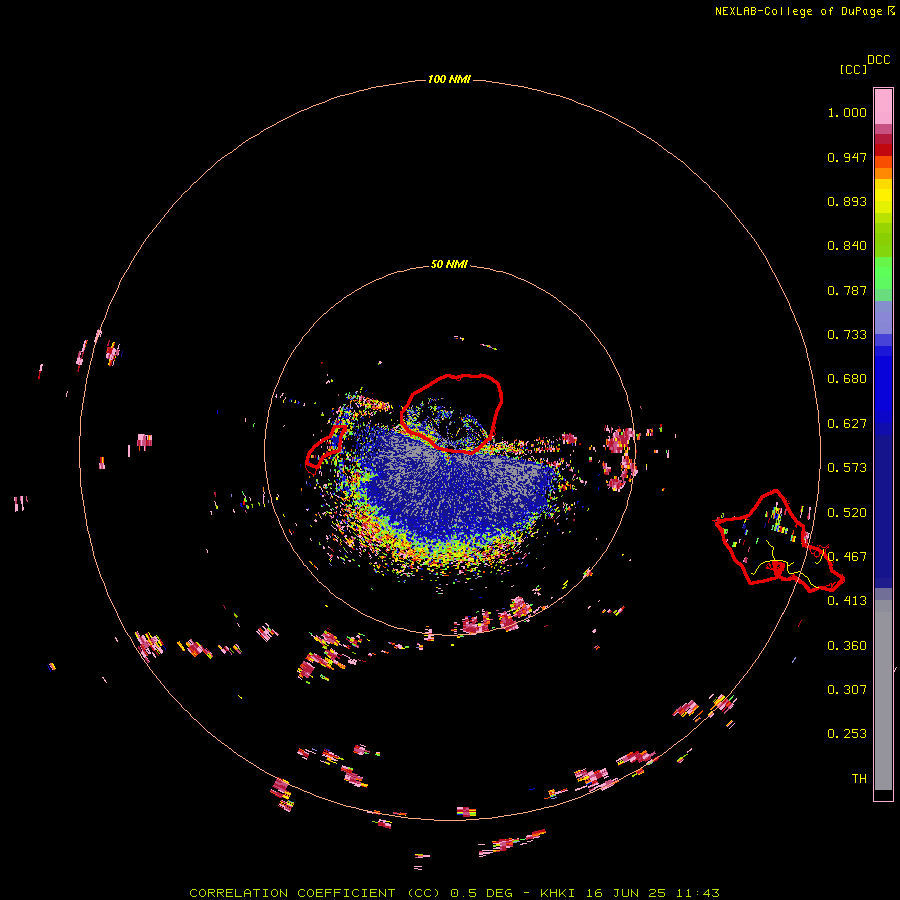The width and height of the screenshot is (900, 900).
Task: Click the 0.680 scale value
Action: click(847, 379)
